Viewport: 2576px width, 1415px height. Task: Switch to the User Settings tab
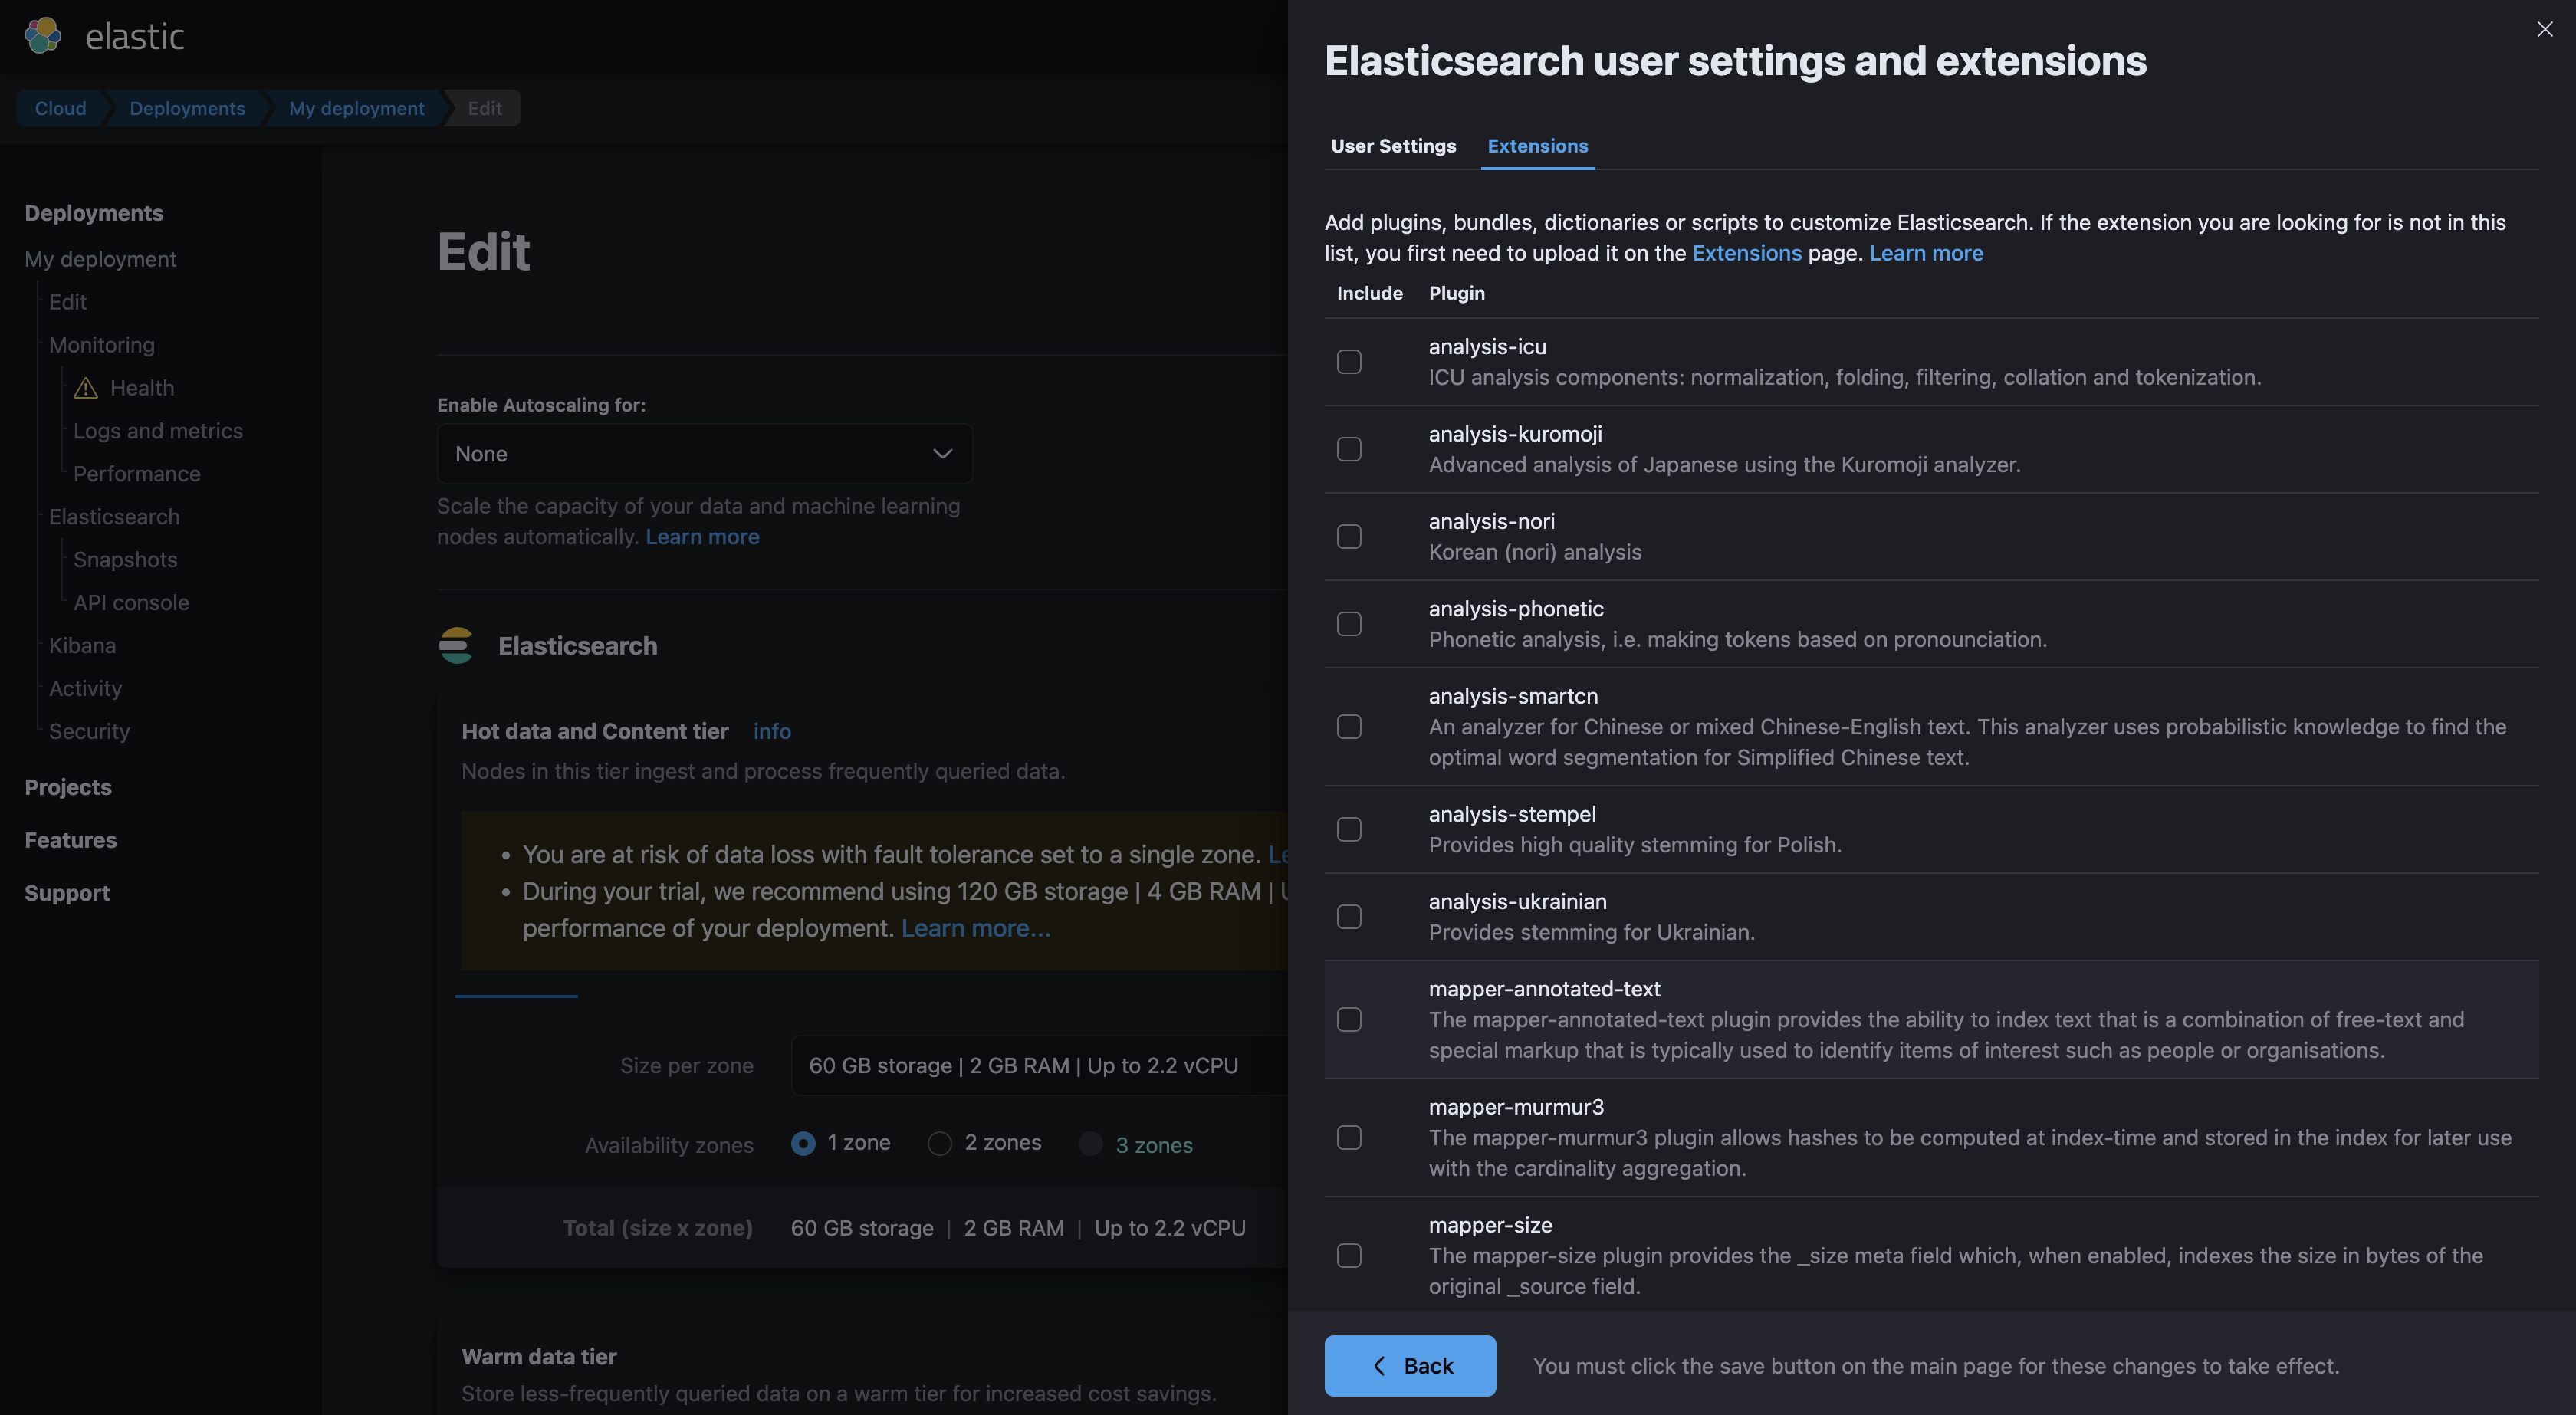pyautogui.click(x=1393, y=146)
